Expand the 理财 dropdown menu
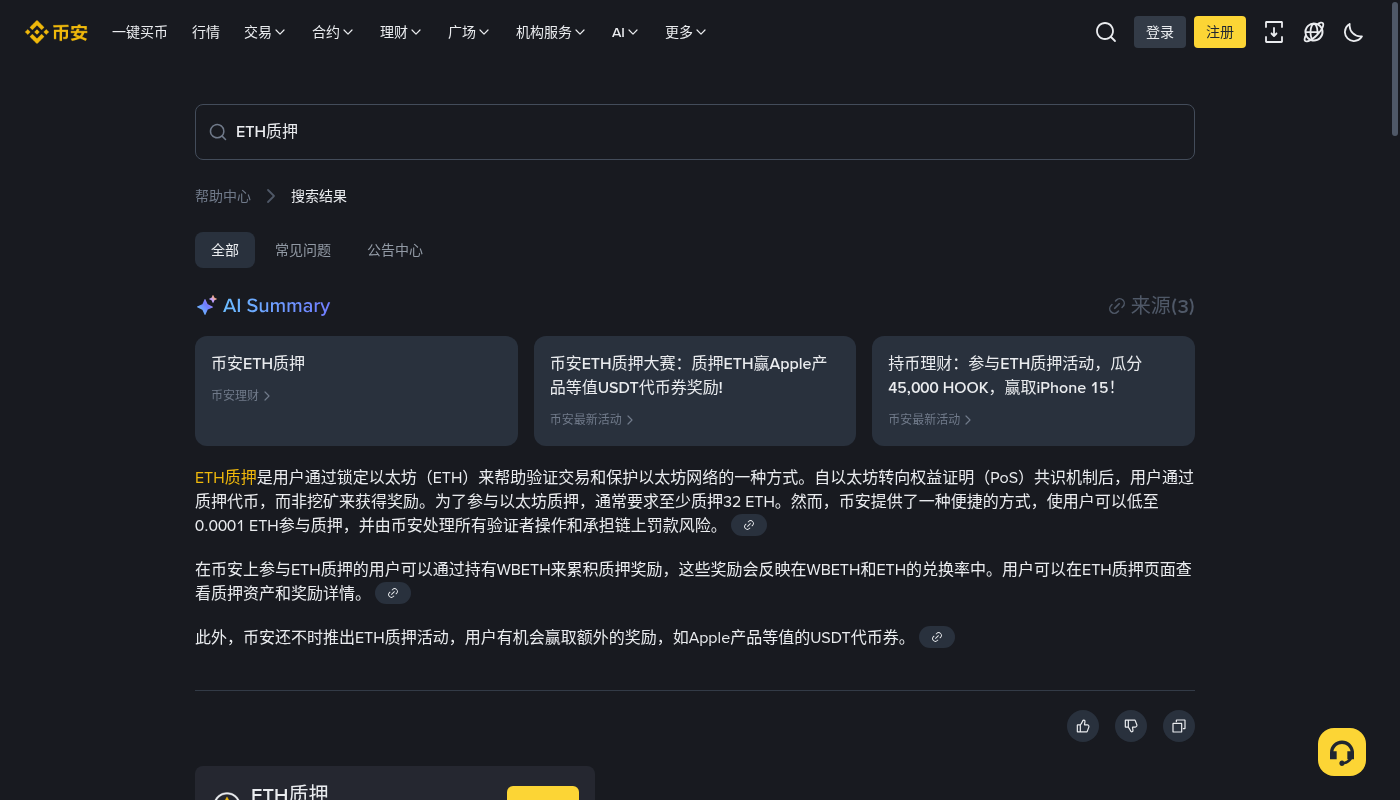Image resolution: width=1400 pixels, height=800 pixels. coord(401,32)
